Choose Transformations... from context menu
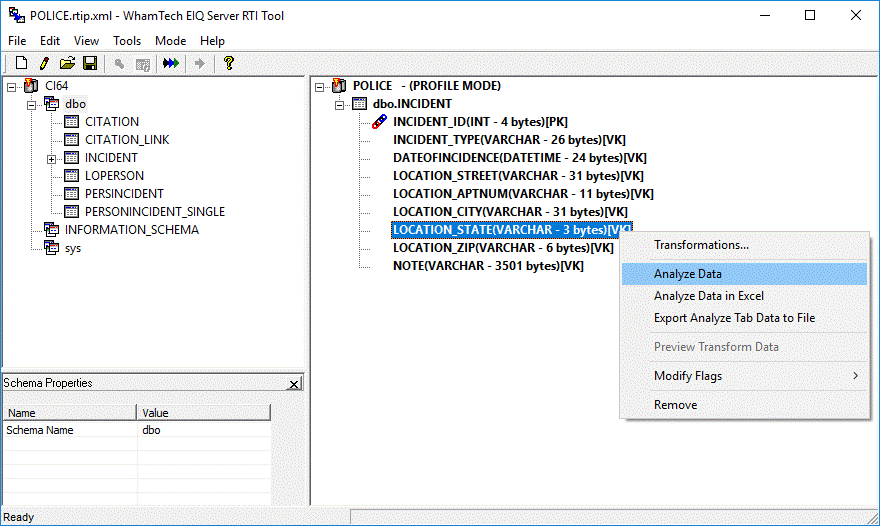880x526 pixels. click(744, 245)
